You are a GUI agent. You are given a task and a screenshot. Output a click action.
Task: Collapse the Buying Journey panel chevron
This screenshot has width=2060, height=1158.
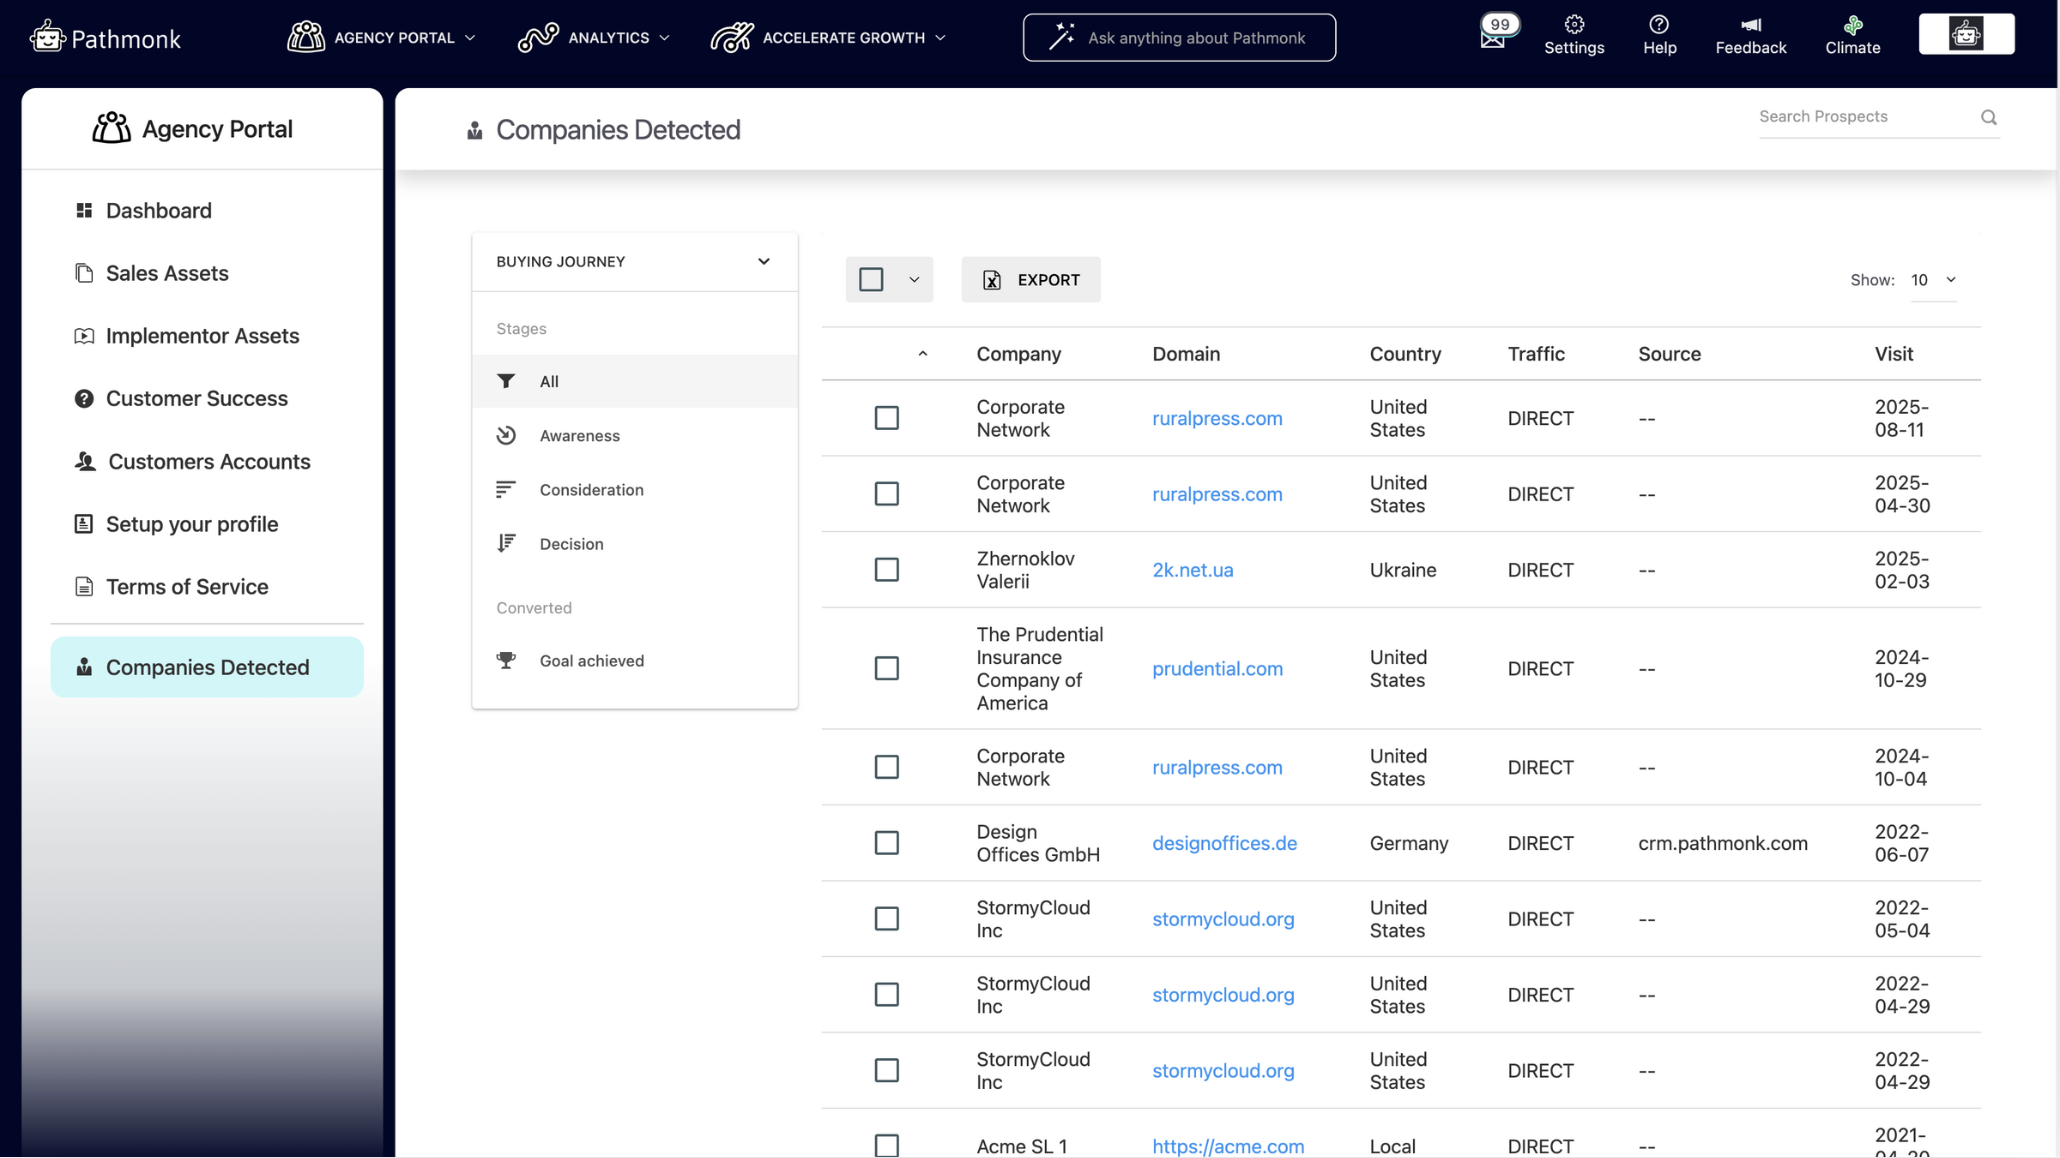(763, 262)
